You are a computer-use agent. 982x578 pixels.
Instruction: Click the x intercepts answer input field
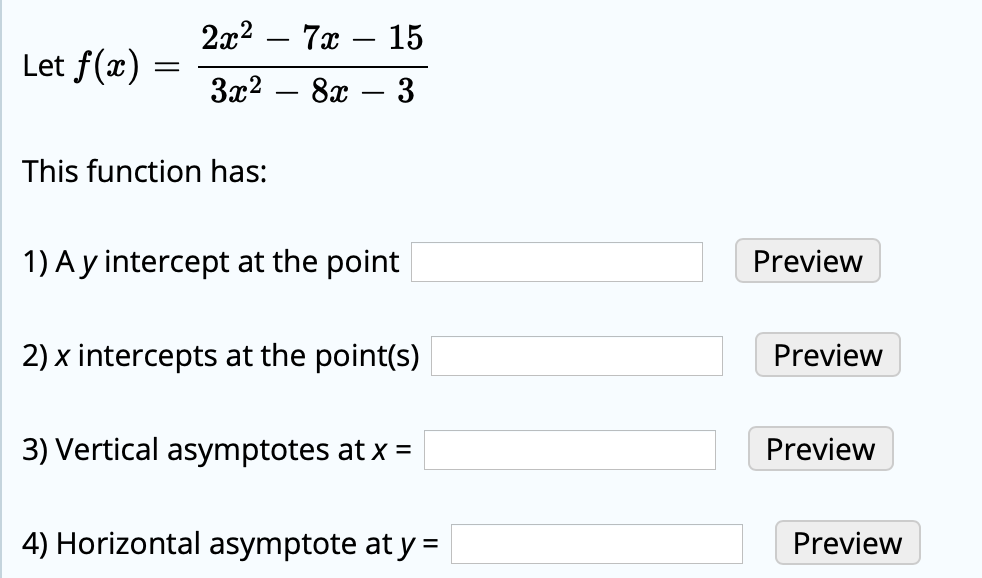575,356
